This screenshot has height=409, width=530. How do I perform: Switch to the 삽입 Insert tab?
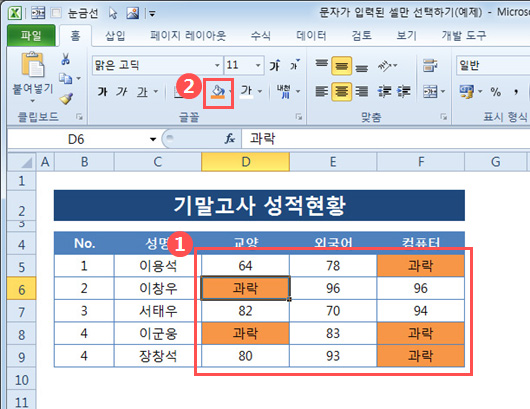click(x=115, y=35)
